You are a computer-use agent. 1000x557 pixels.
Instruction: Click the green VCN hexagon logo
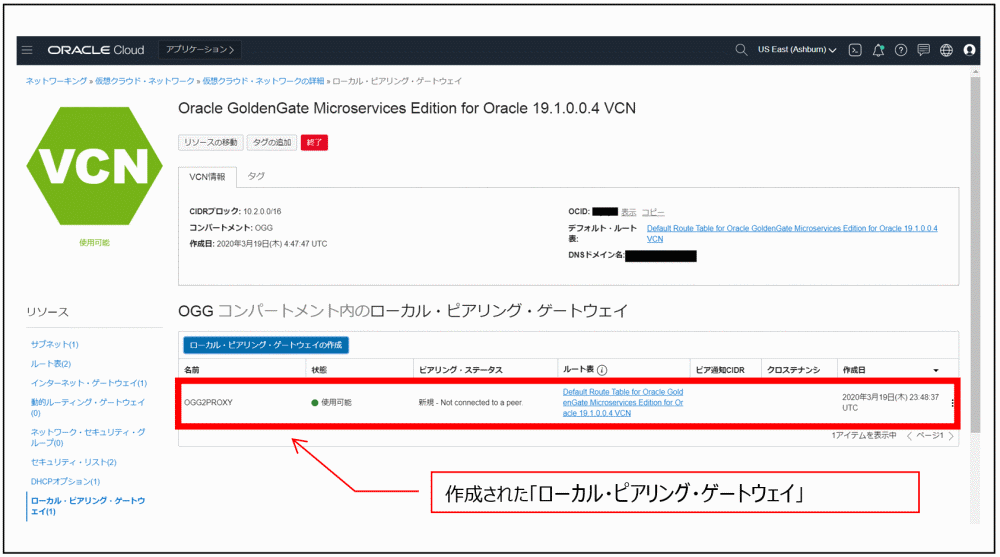tap(94, 166)
